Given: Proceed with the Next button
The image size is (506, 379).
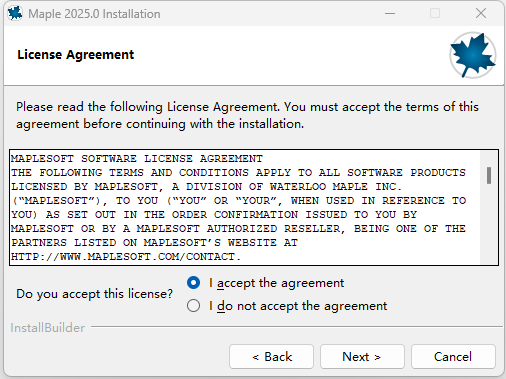Looking at the screenshot, I should 362,357.
